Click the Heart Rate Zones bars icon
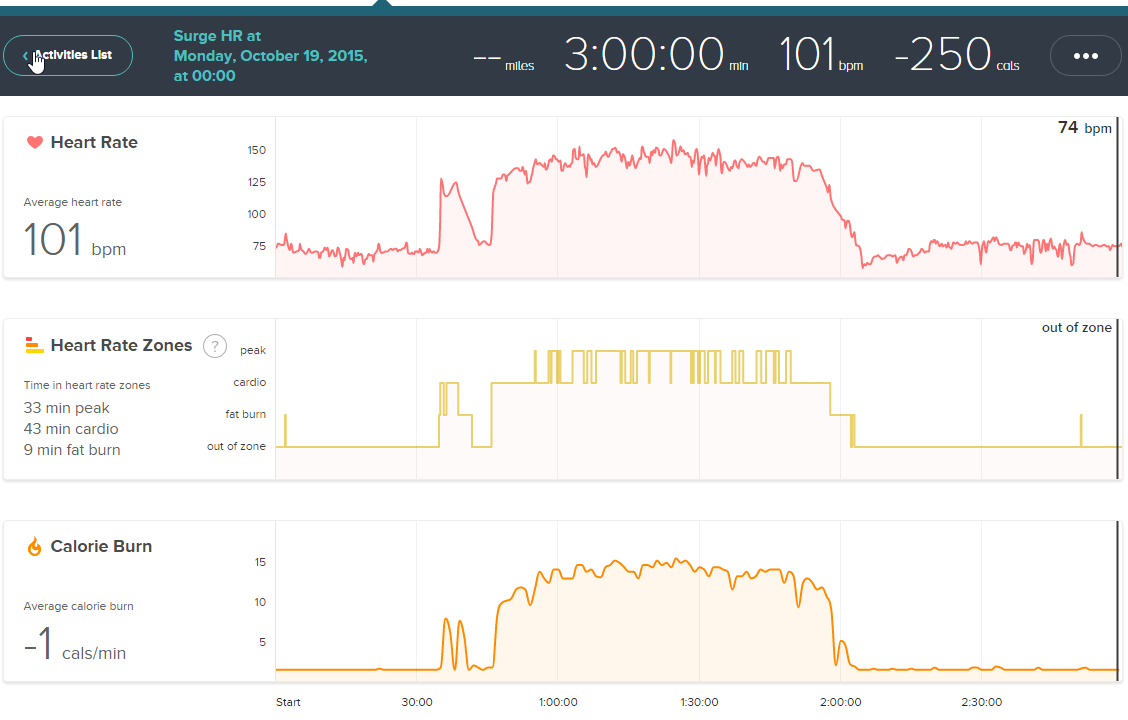1128x720 pixels. [35, 345]
